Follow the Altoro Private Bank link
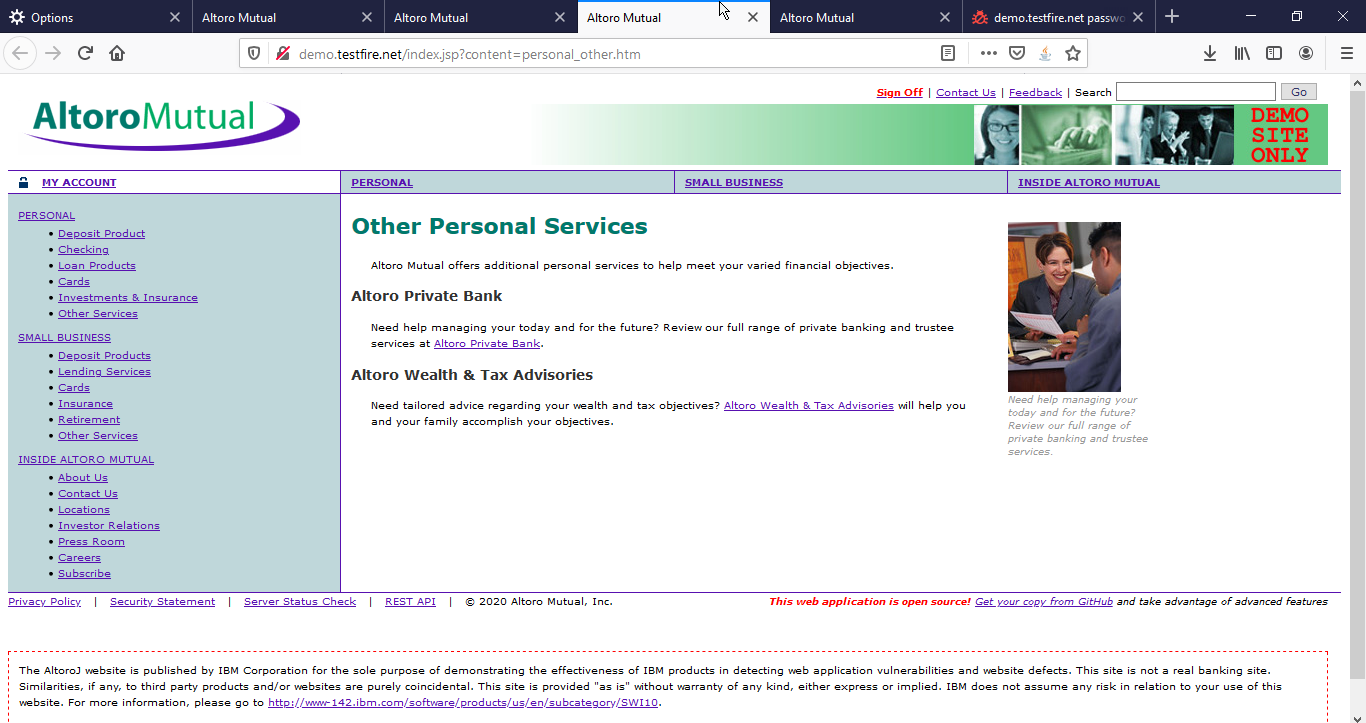This screenshot has width=1366, height=723. point(487,343)
